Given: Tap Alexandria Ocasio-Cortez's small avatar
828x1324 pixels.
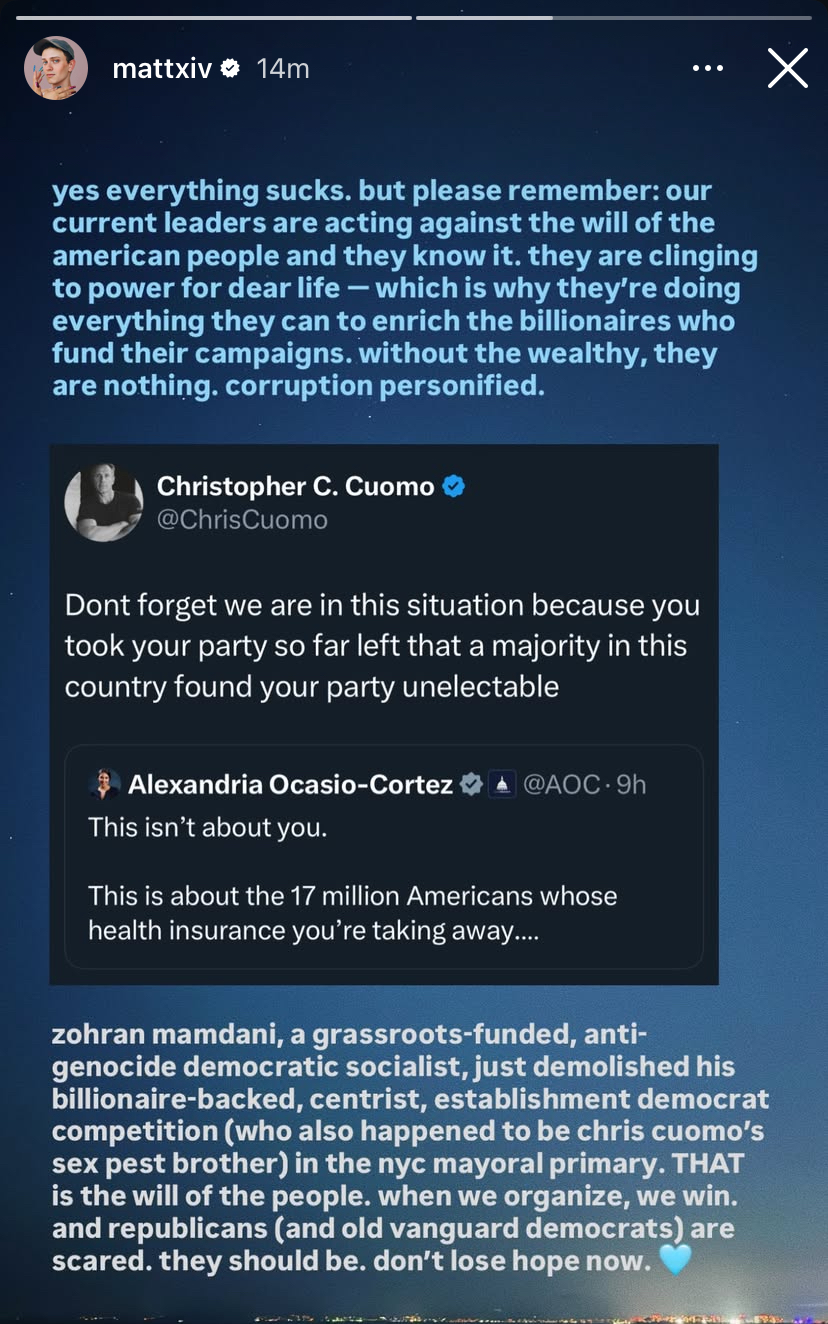Looking at the screenshot, I should (104, 784).
